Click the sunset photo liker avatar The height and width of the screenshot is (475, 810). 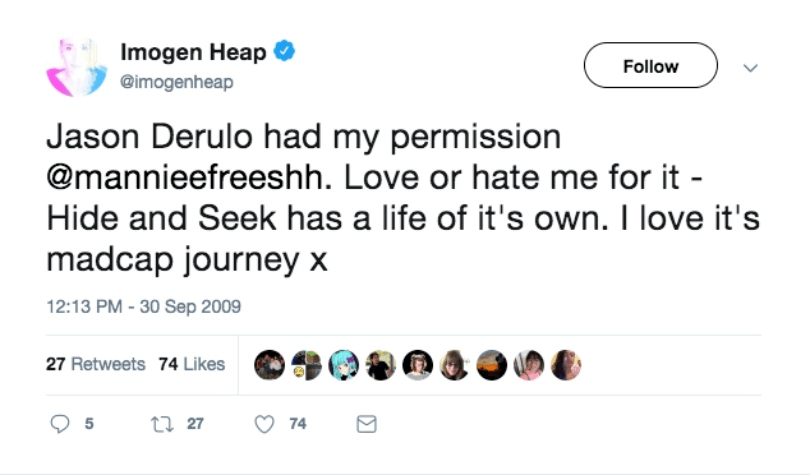491,366
